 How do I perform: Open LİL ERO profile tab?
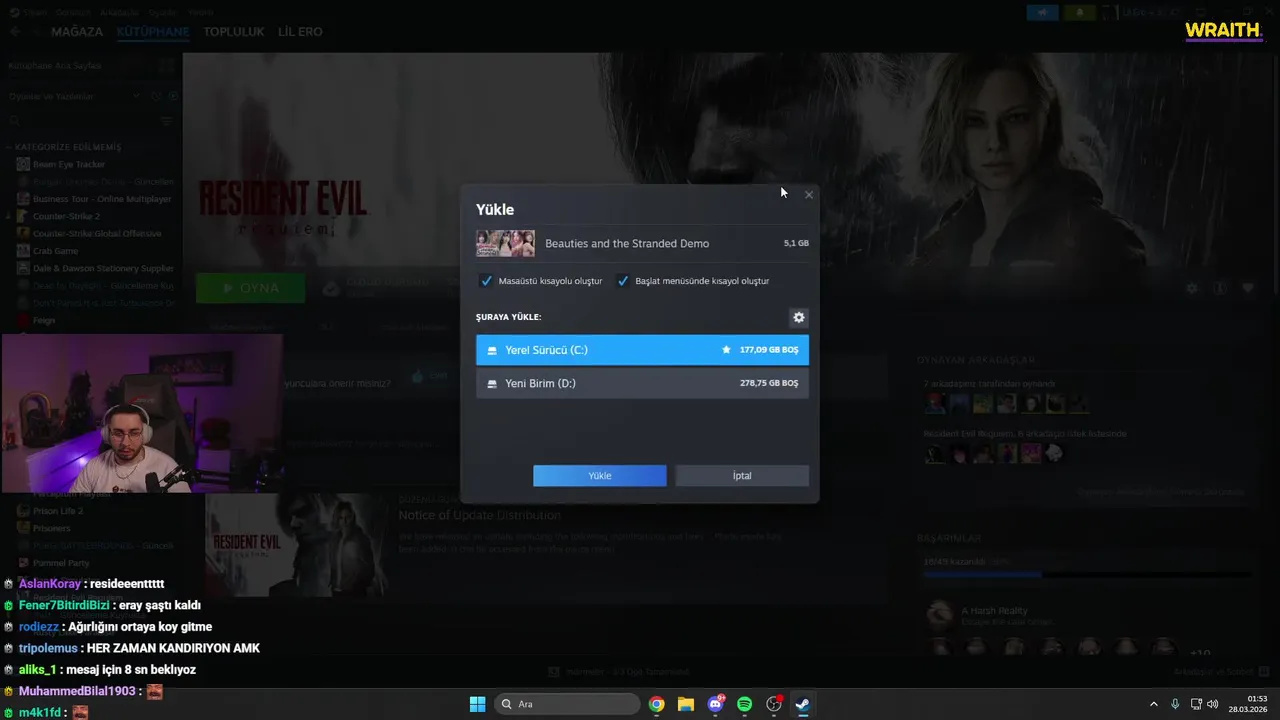tap(300, 32)
